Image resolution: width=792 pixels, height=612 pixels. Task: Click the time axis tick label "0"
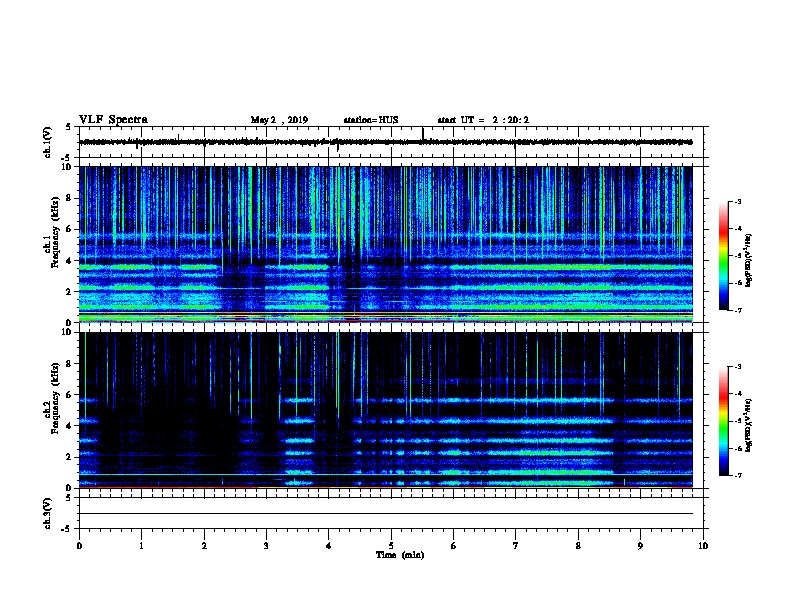[x=79, y=546]
